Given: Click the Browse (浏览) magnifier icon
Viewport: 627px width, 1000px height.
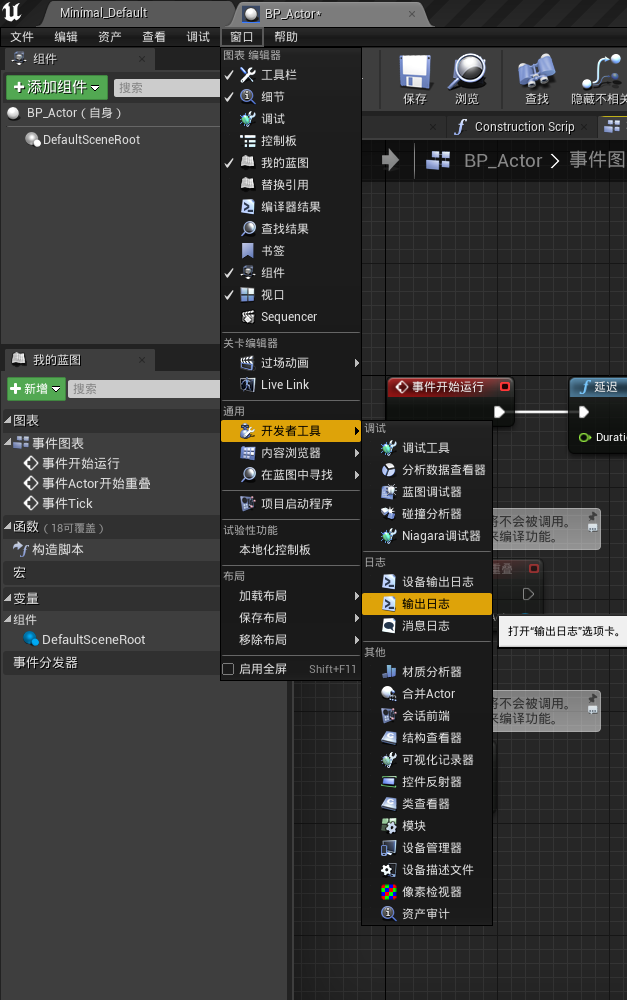Looking at the screenshot, I should pyautogui.click(x=466, y=74).
